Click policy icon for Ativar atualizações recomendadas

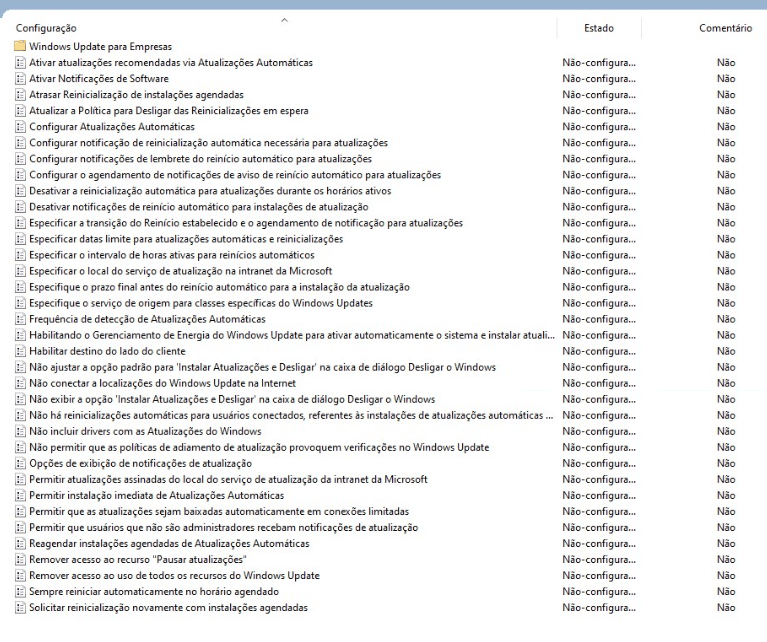point(20,62)
